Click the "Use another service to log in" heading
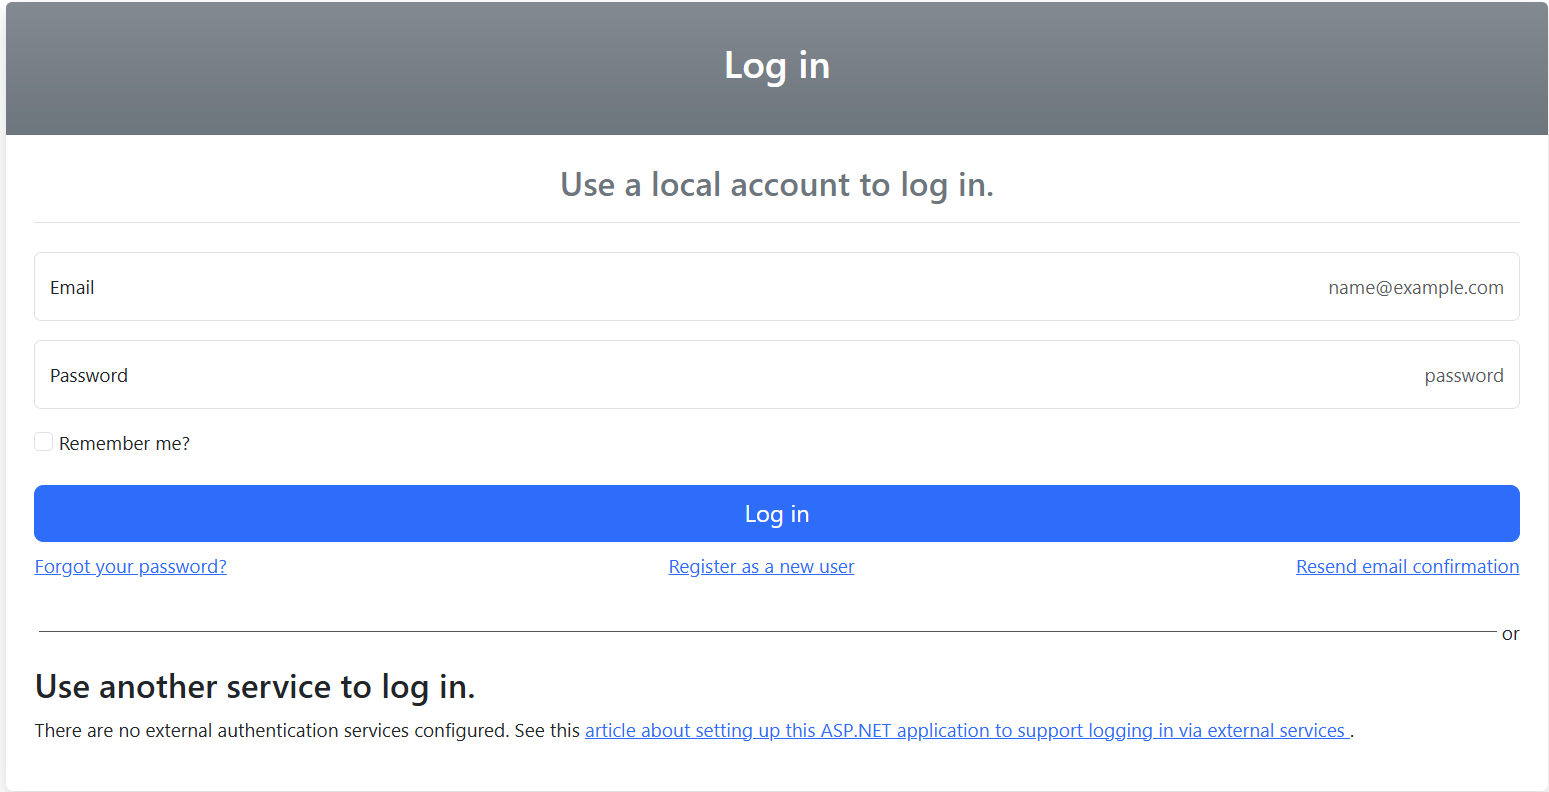The image size is (1549, 792). [x=255, y=687]
